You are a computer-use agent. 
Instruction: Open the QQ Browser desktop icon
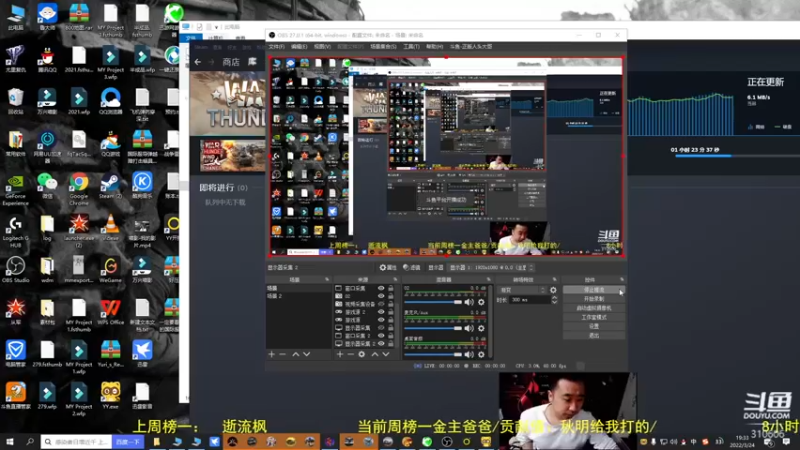coord(110,102)
